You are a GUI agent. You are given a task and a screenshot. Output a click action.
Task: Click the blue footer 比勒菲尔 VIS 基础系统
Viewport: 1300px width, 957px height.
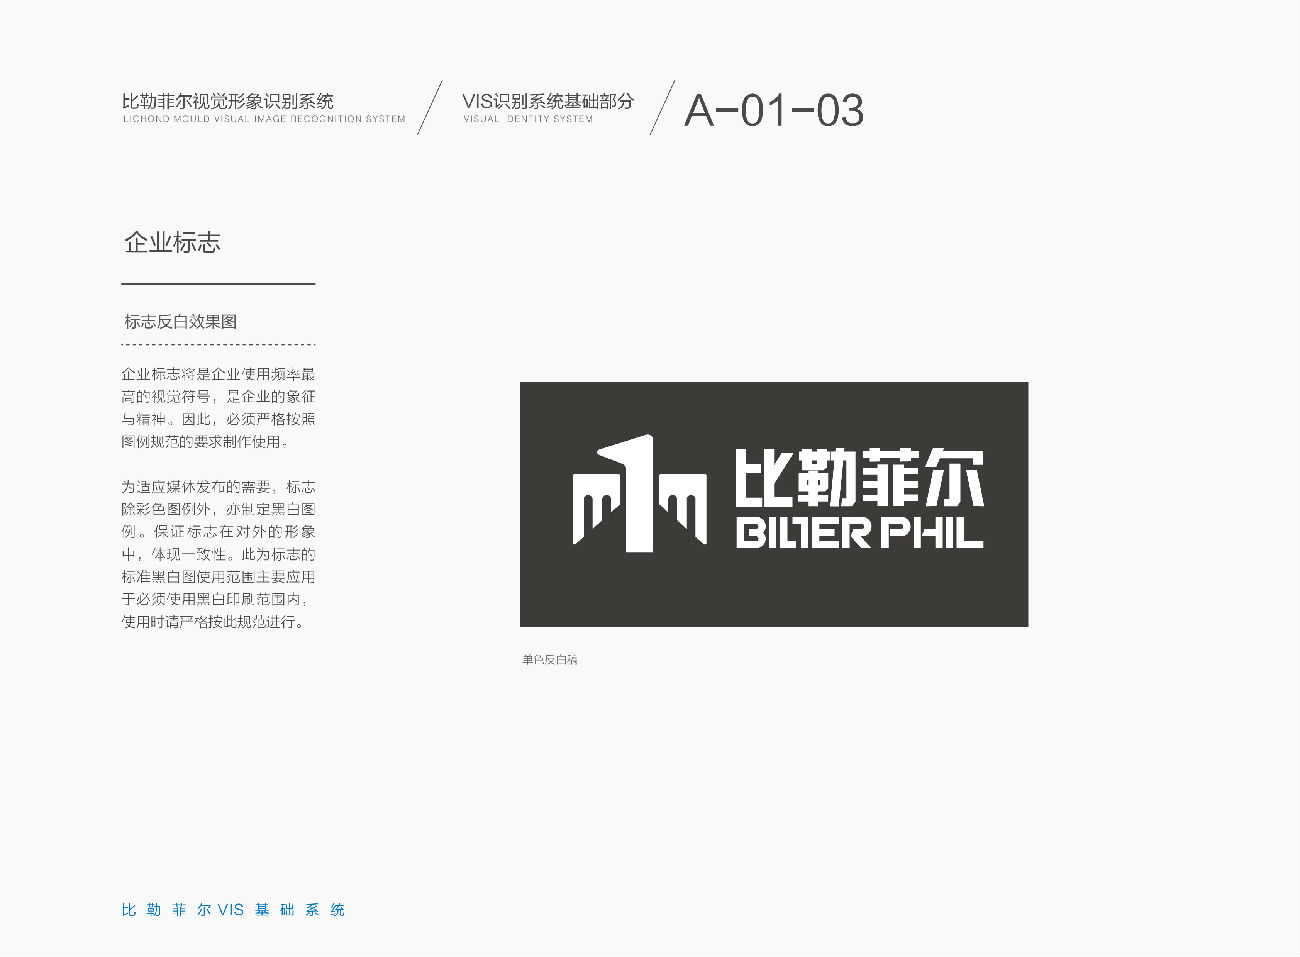click(233, 910)
